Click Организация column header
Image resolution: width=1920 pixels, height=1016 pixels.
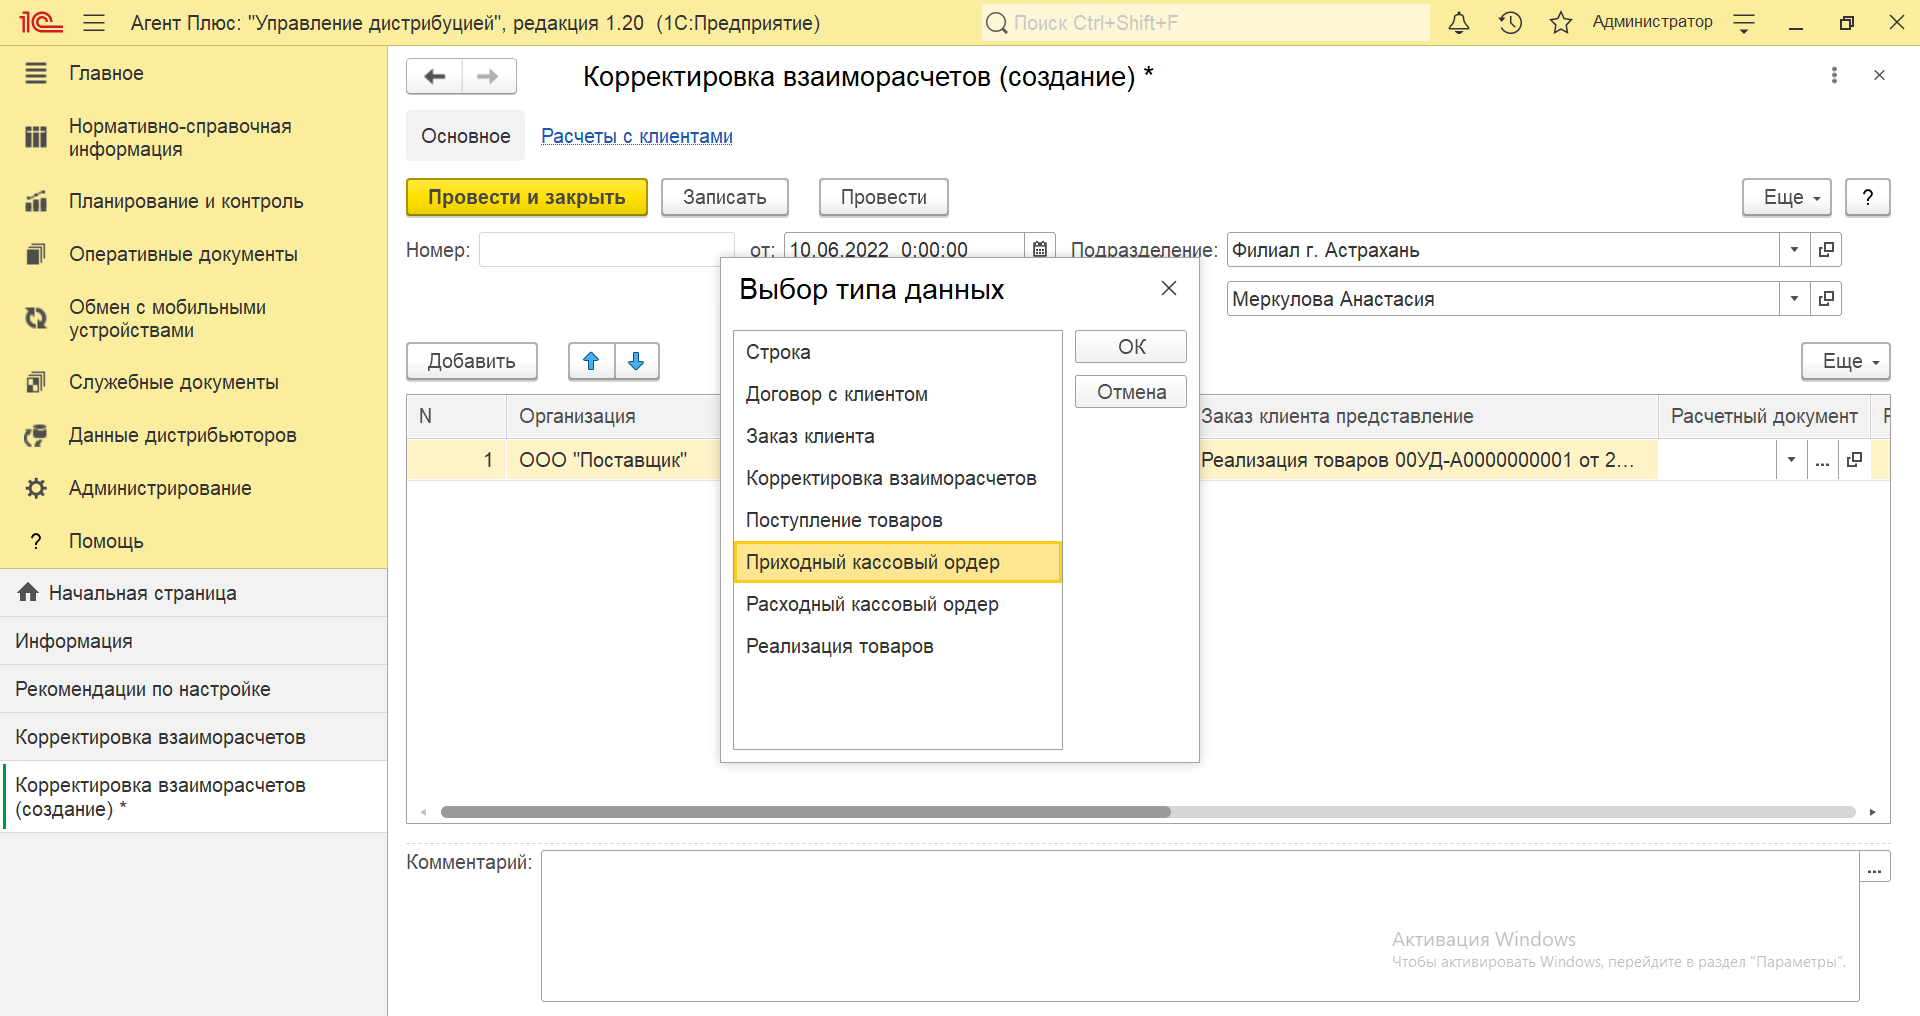coord(613,416)
